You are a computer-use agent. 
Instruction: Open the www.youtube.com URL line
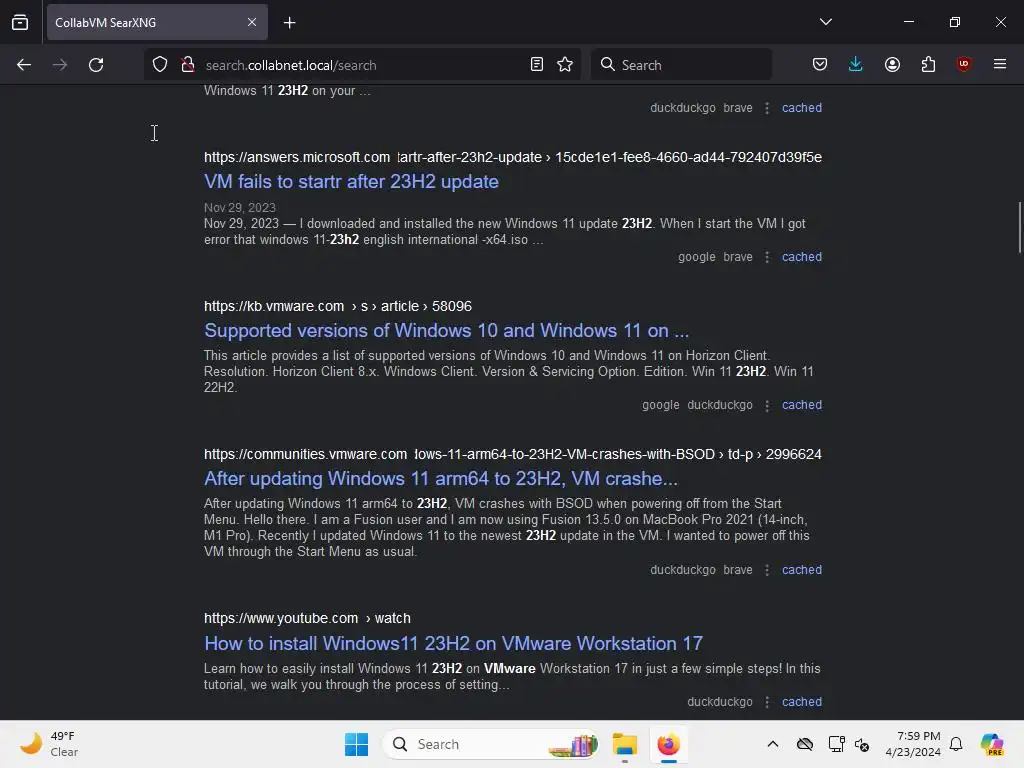pos(307,618)
